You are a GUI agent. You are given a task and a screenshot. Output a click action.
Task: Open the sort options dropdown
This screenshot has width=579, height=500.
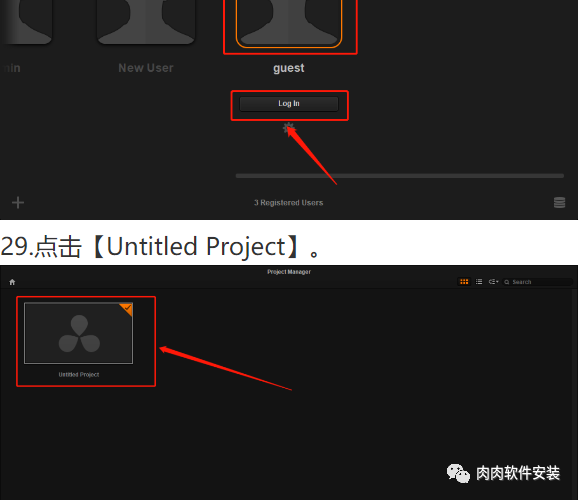click(x=493, y=282)
